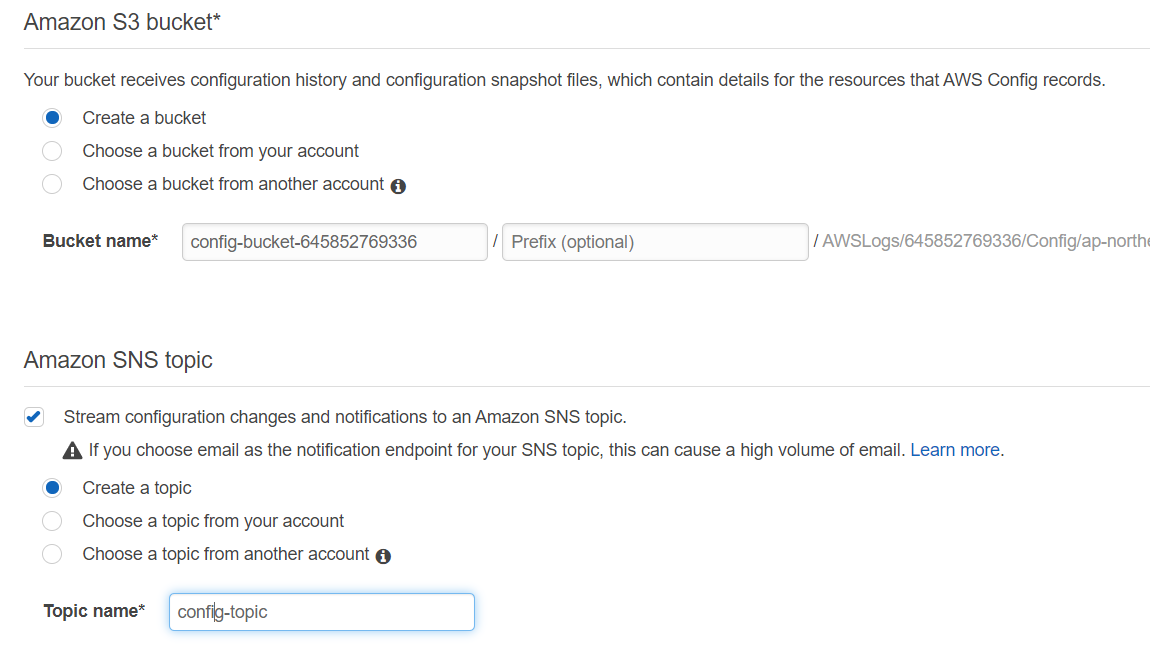Click the Bucket name input field
1150x667 pixels.
tap(334, 242)
